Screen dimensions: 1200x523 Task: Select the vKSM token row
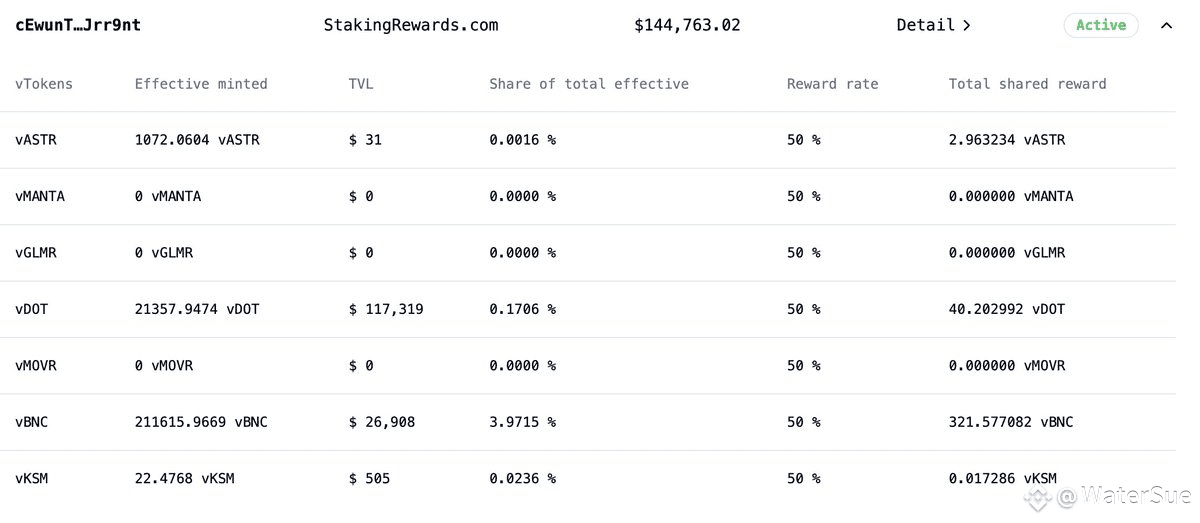[32, 479]
